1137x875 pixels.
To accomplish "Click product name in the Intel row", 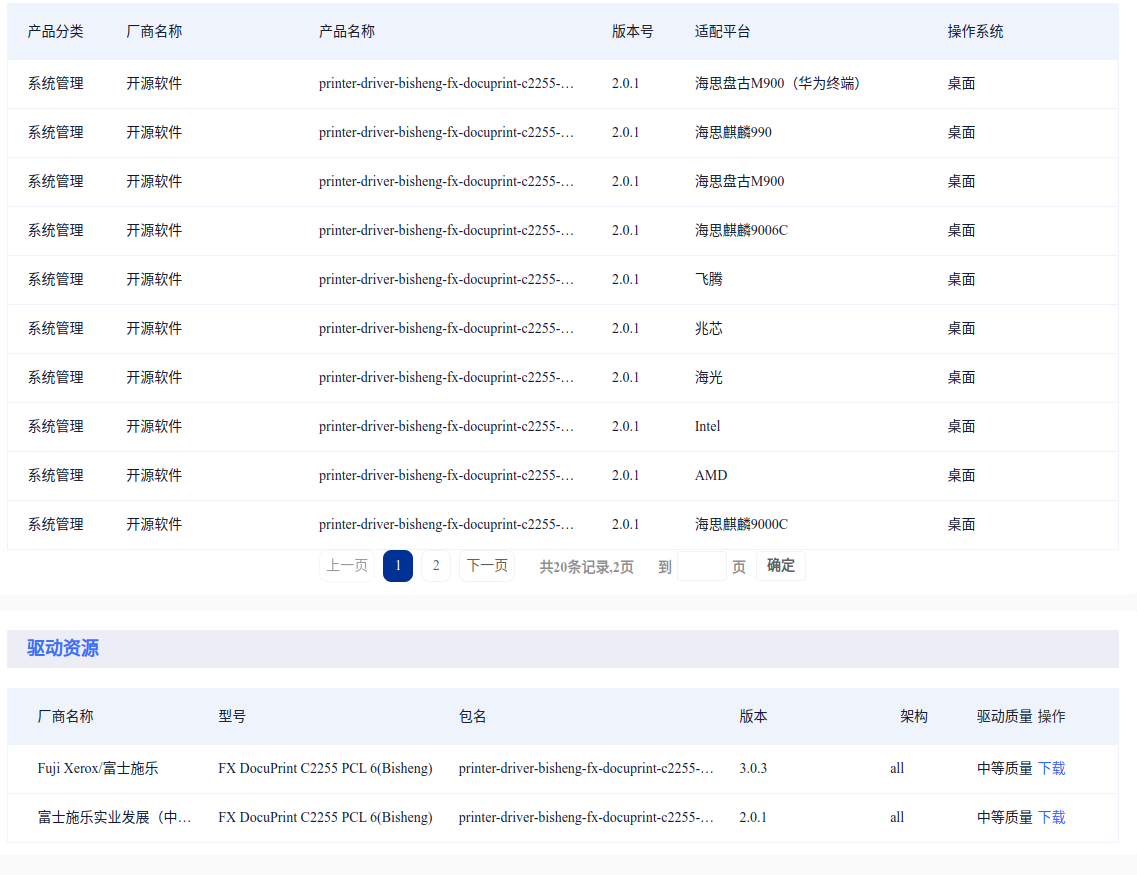I will [x=446, y=426].
